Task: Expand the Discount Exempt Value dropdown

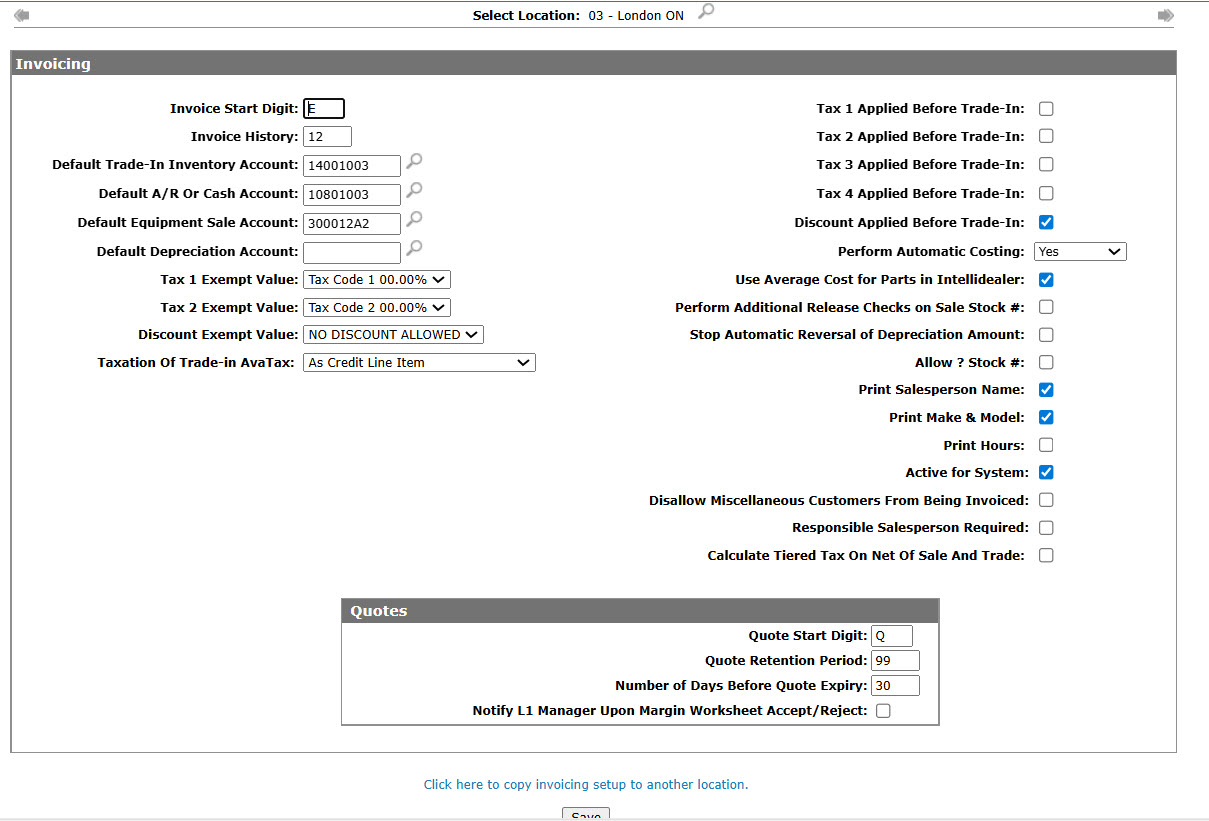Action: pos(393,335)
